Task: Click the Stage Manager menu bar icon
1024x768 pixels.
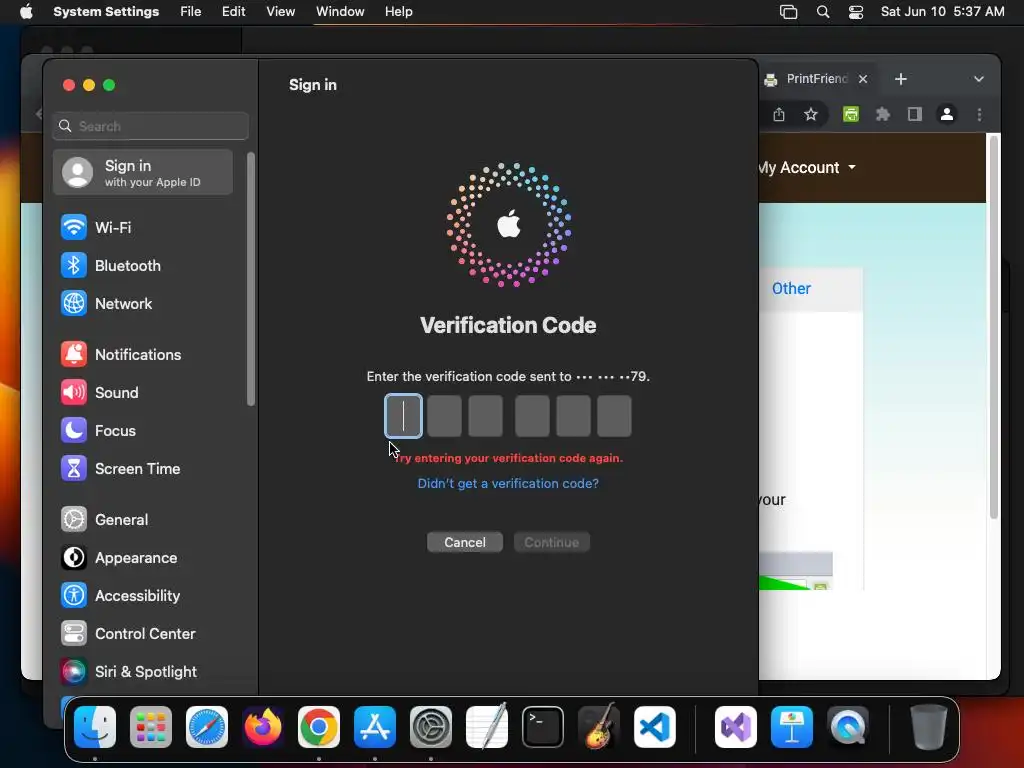Action: (788, 12)
